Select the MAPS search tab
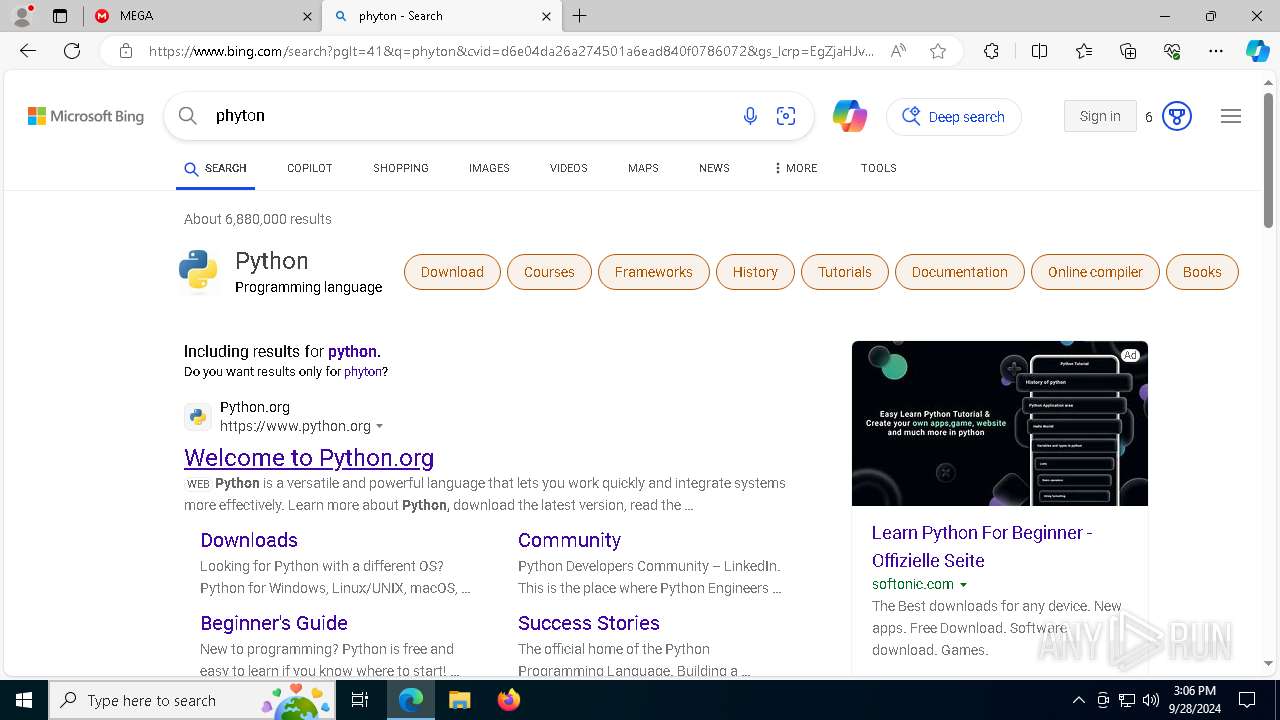This screenshot has height=720, width=1280. click(x=643, y=168)
